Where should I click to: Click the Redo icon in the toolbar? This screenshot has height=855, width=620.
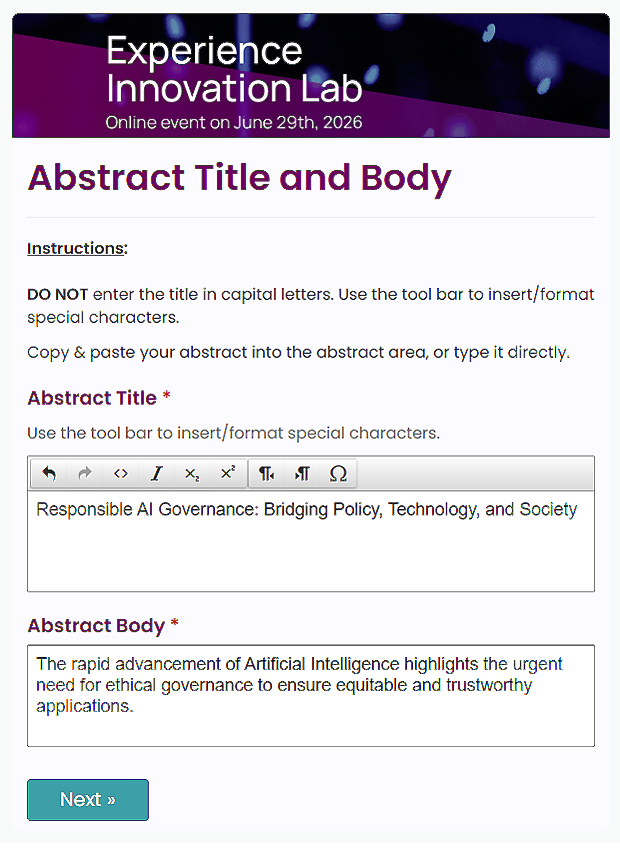click(84, 473)
